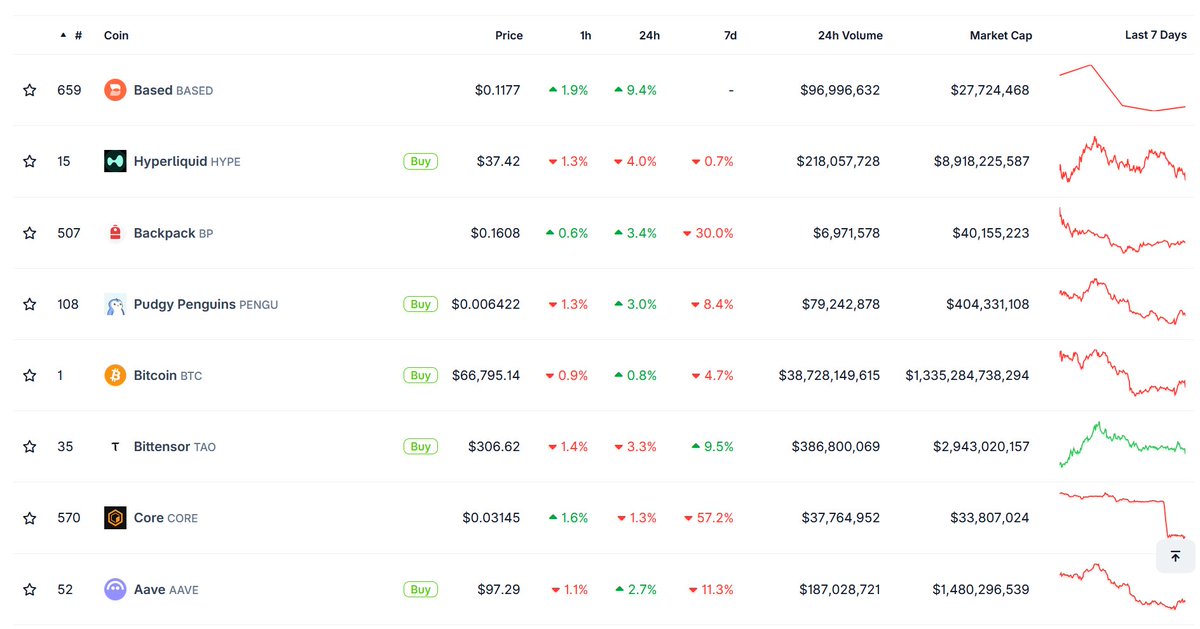Open Pudgy Penguins PENGU link

pos(206,304)
